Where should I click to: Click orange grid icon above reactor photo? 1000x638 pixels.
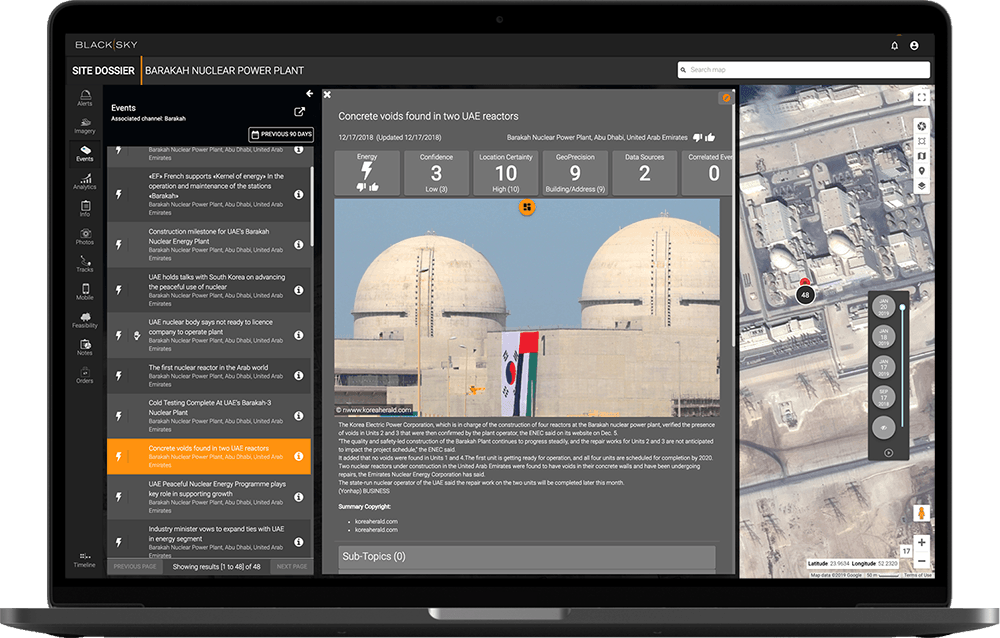tap(527, 207)
